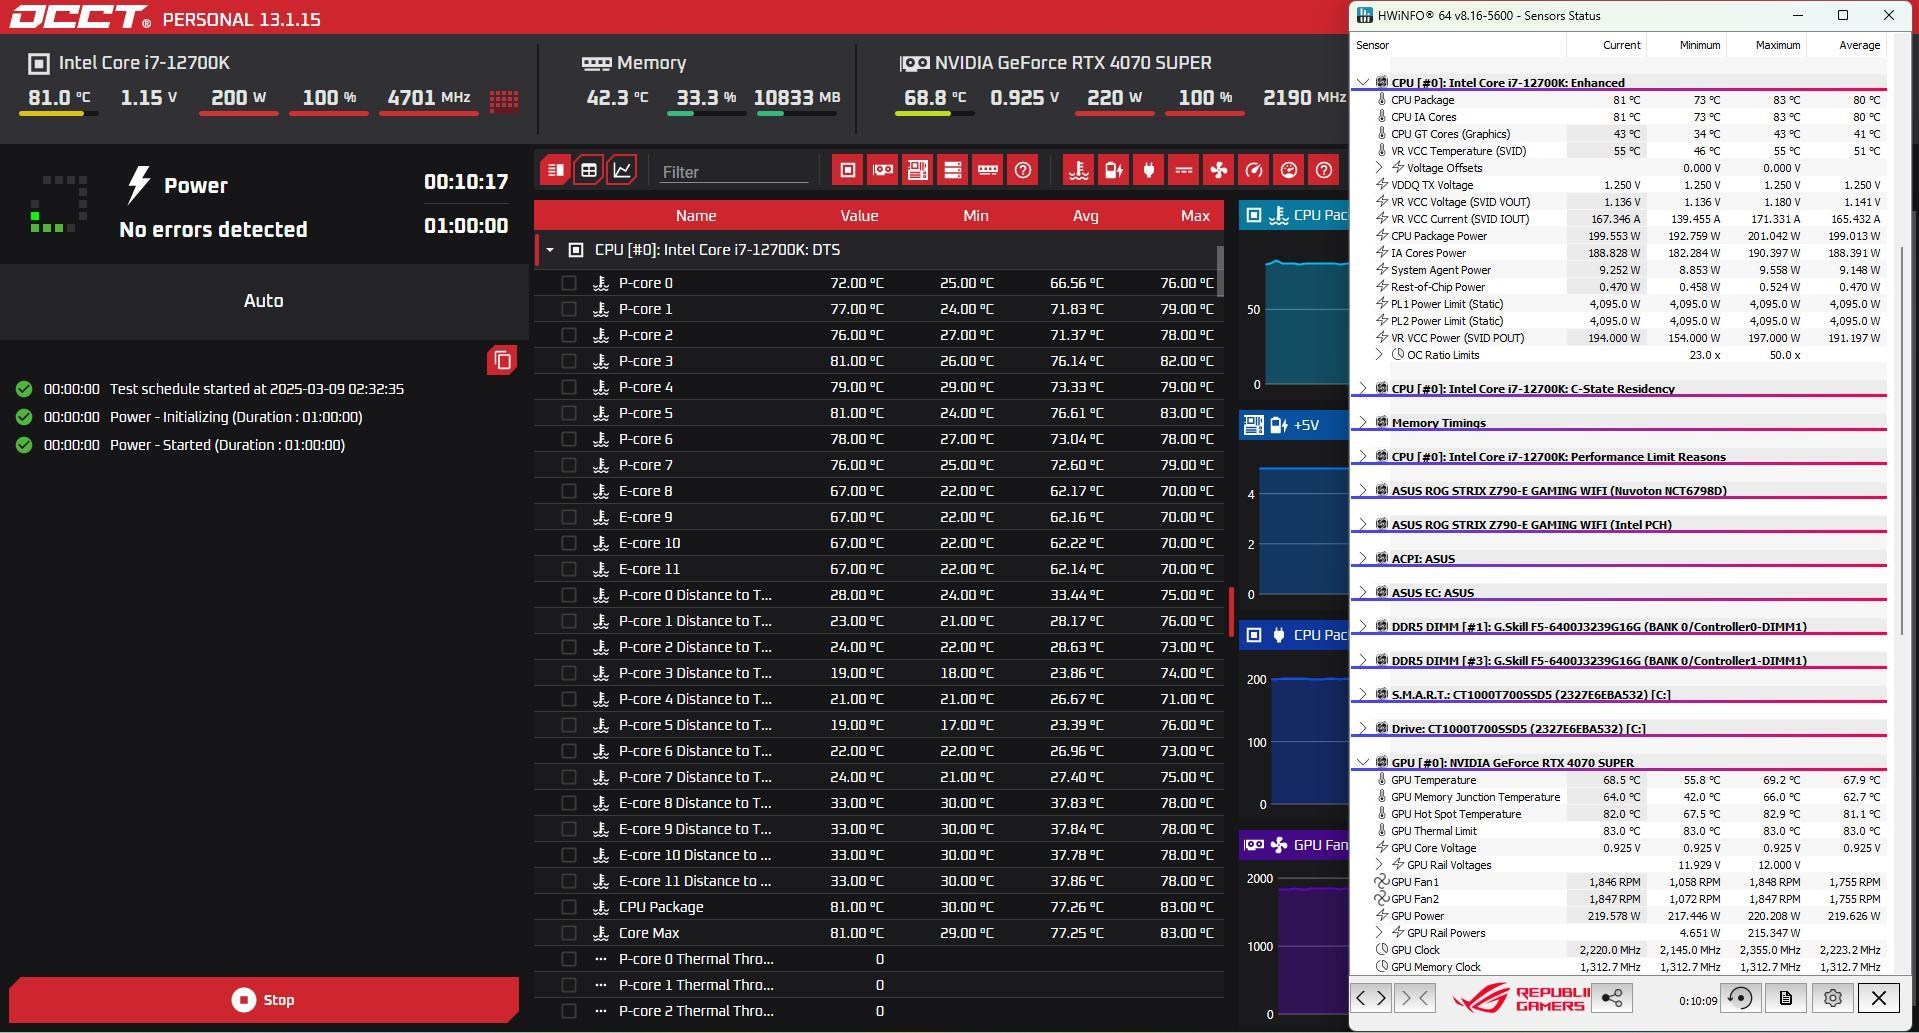Collapse HWiNFO CPU [#0] Enhanced section
Image resolution: width=1919 pixels, height=1033 pixels.
(1362, 82)
